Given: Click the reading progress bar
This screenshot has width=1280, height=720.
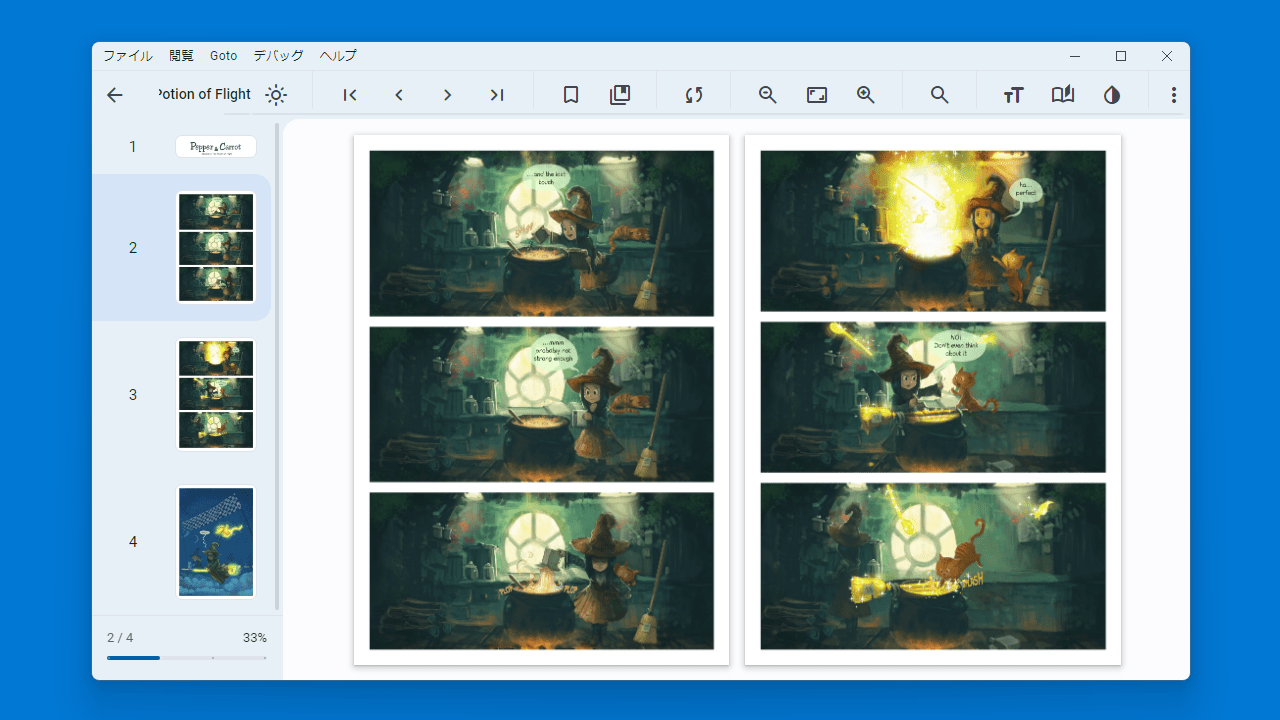Looking at the screenshot, I should 187,658.
